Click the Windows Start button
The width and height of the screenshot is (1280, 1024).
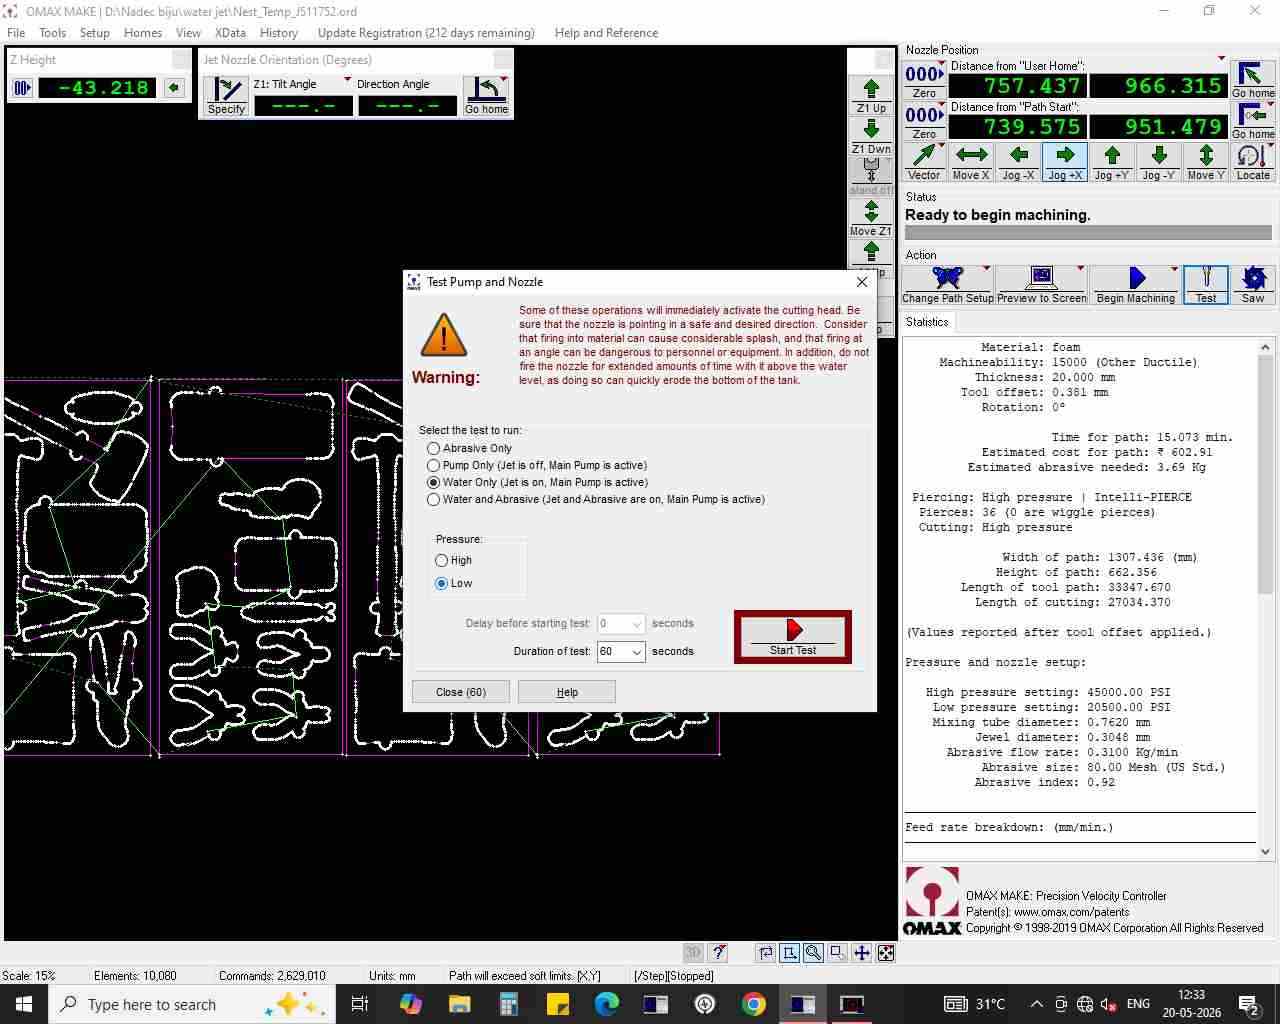tap(24, 1004)
